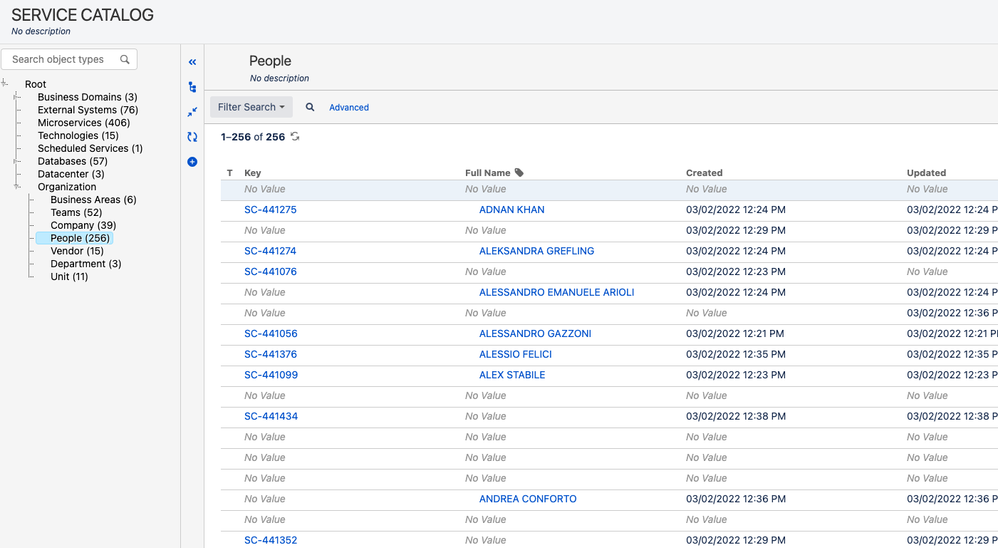This screenshot has height=548, width=998.
Task: Select External Systems (76) object type
Action: click(88, 109)
